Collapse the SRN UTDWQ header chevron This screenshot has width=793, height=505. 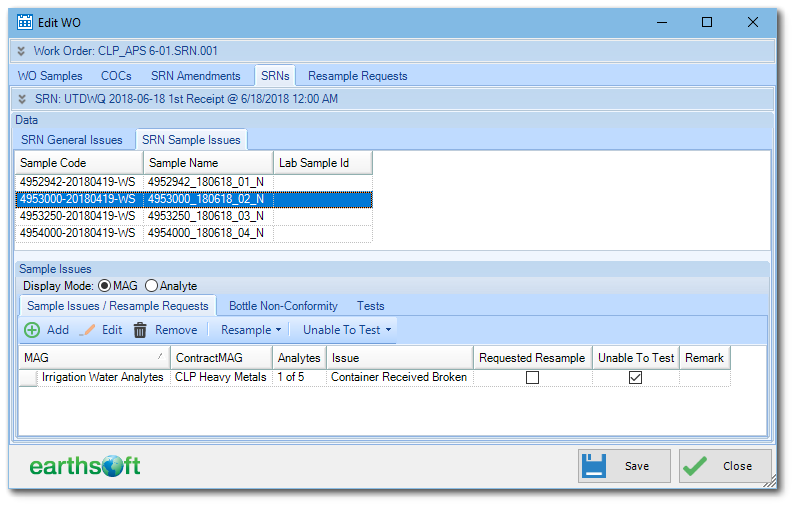pyautogui.click(x=22, y=99)
